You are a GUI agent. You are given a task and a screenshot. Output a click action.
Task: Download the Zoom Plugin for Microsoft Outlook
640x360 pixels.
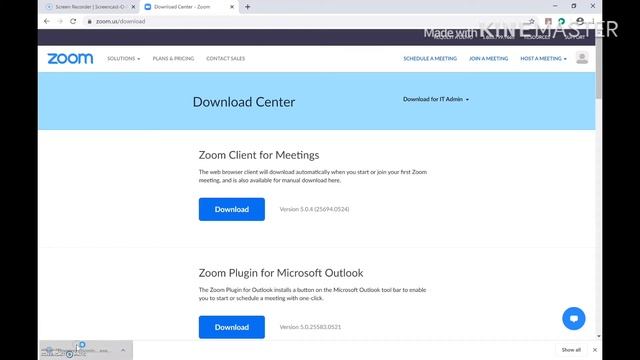232,327
